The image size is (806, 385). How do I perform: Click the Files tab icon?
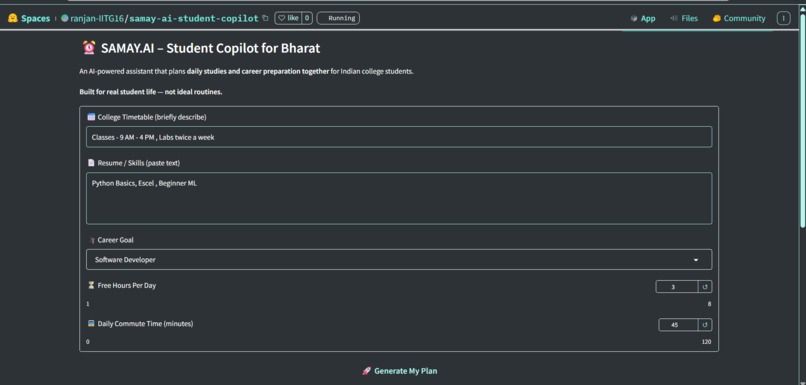(x=674, y=19)
